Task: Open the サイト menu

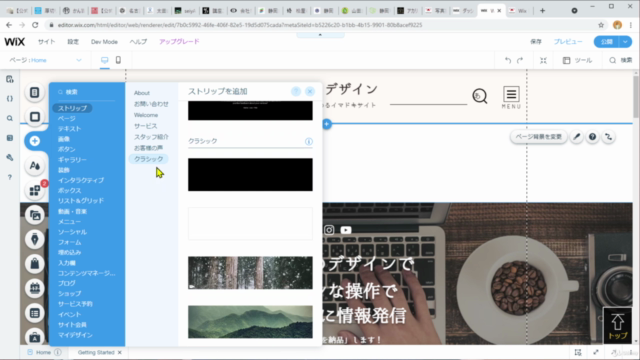Action: [x=46, y=42]
